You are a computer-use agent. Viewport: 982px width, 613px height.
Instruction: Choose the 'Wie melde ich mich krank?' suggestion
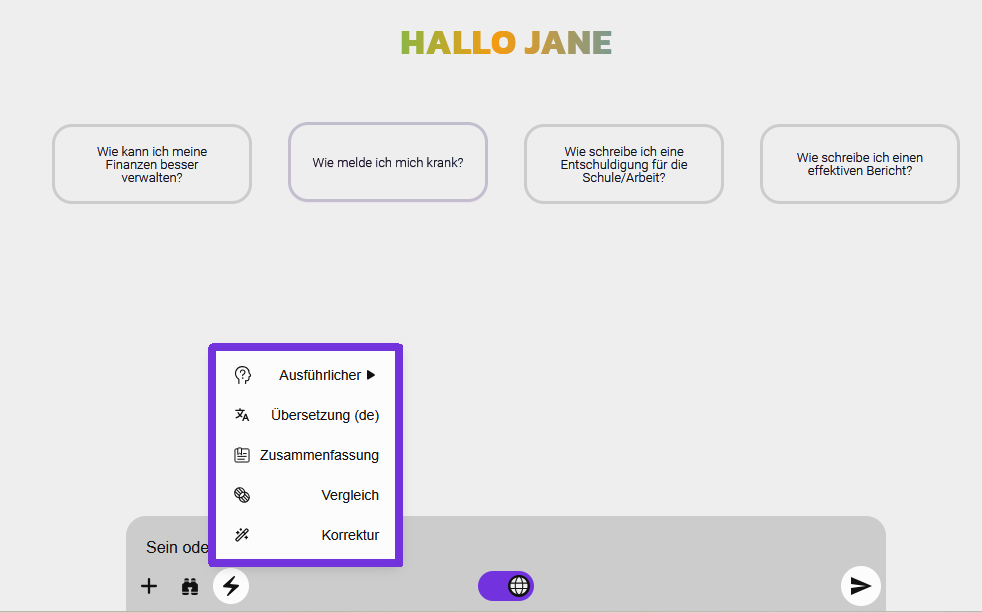coord(388,162)
